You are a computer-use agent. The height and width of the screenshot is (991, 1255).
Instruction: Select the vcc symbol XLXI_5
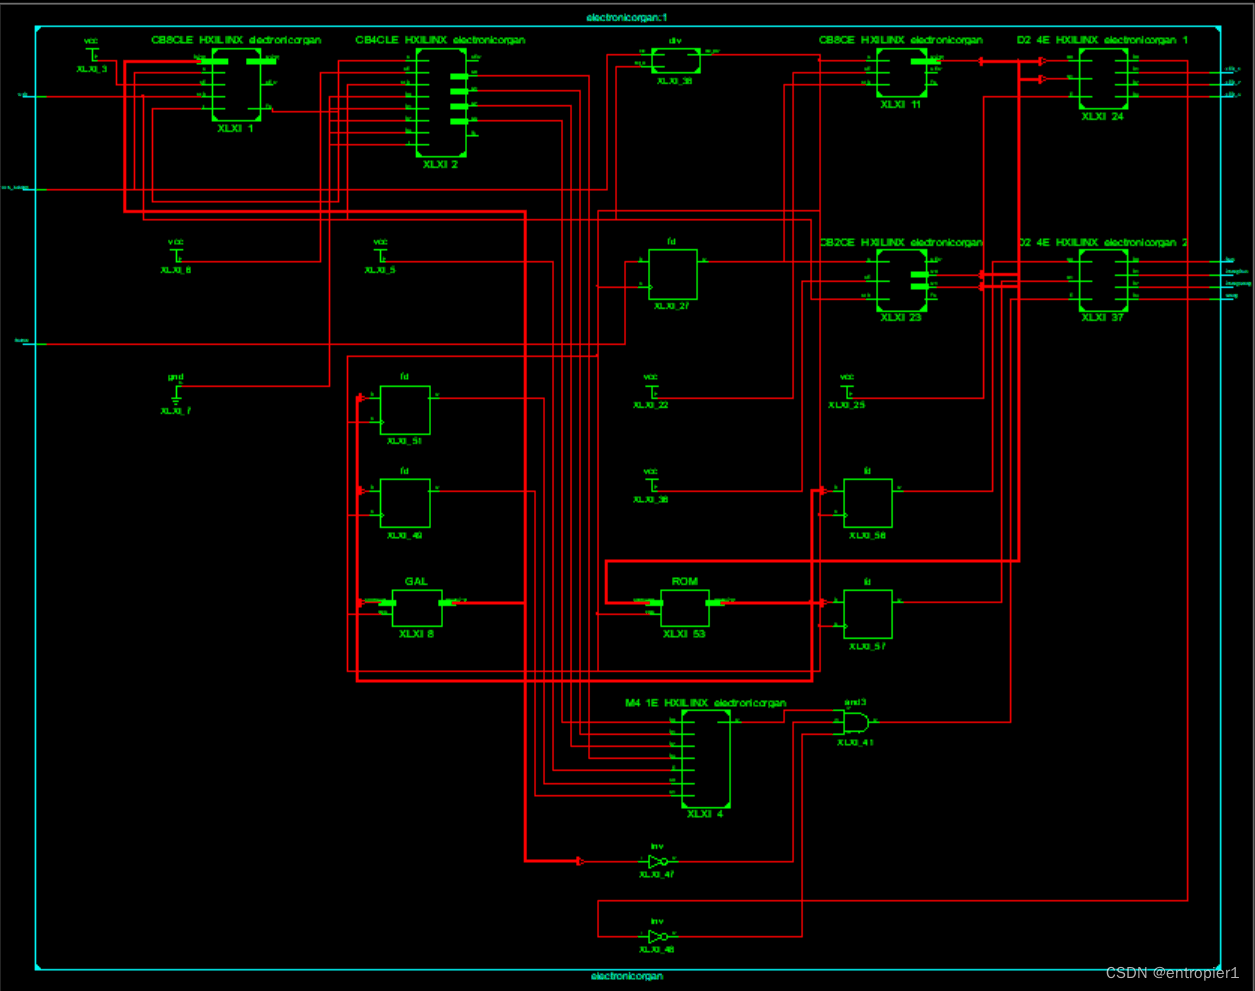tap(380, 255)
